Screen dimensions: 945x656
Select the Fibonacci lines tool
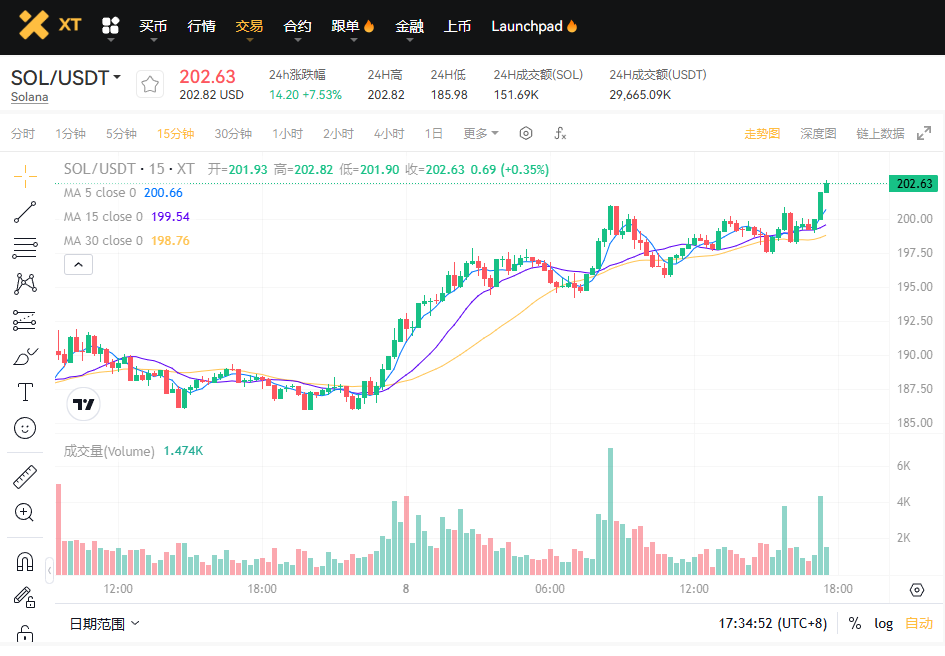[x=25, y=248]
